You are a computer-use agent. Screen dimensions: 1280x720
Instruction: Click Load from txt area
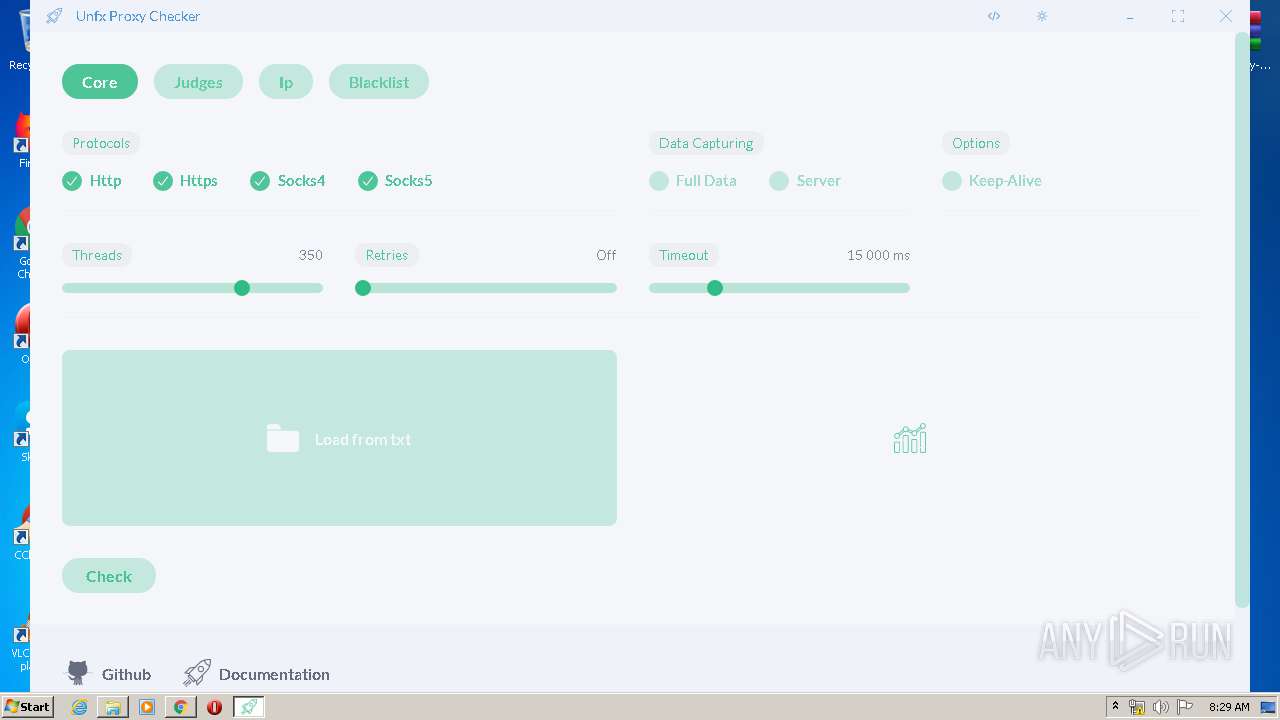pyautogui.click(x=339, y=438)
